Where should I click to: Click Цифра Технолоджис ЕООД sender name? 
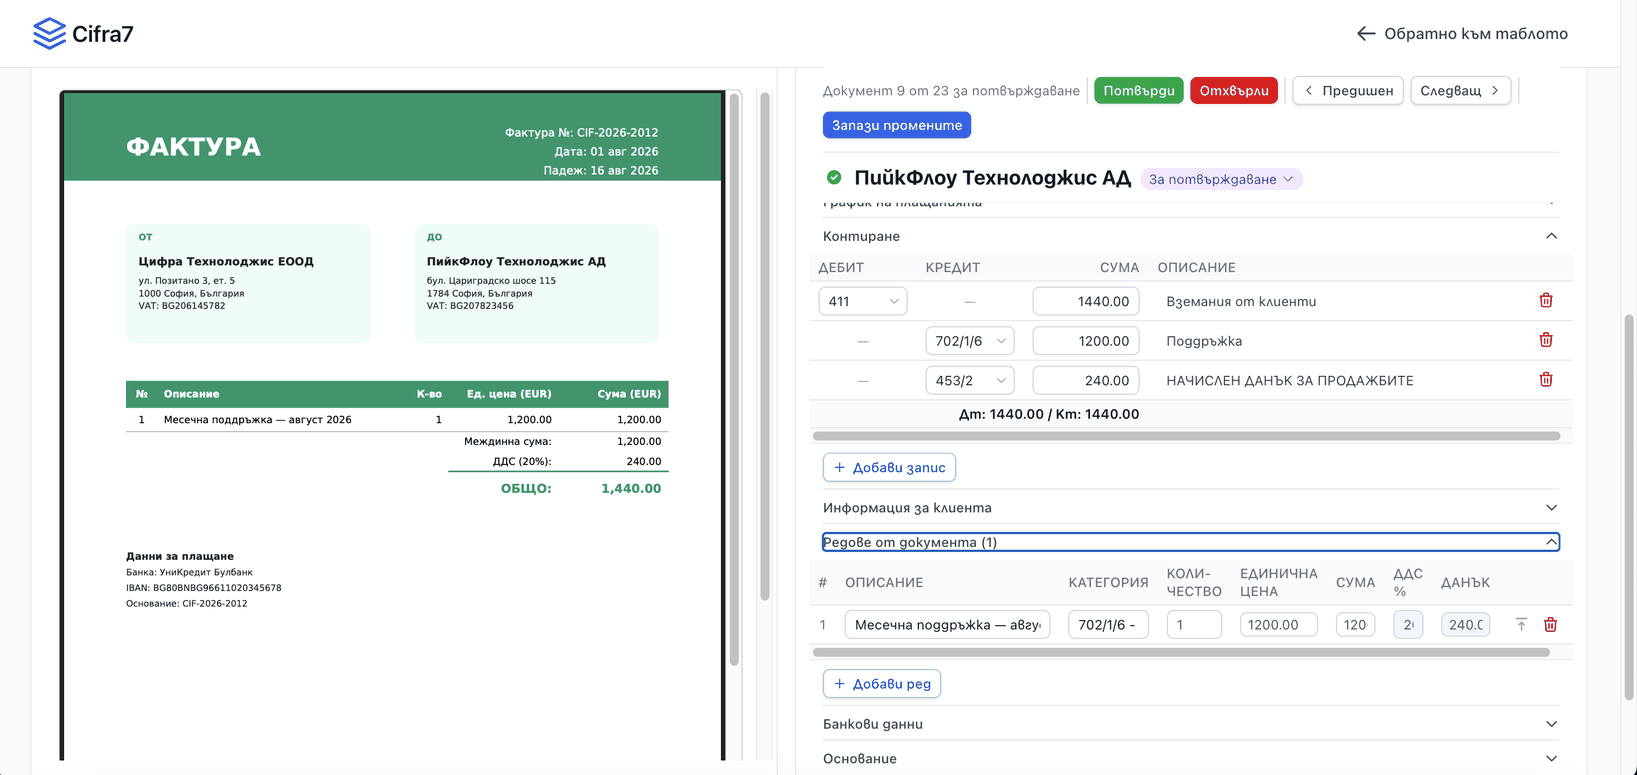[x=226, y=261]
